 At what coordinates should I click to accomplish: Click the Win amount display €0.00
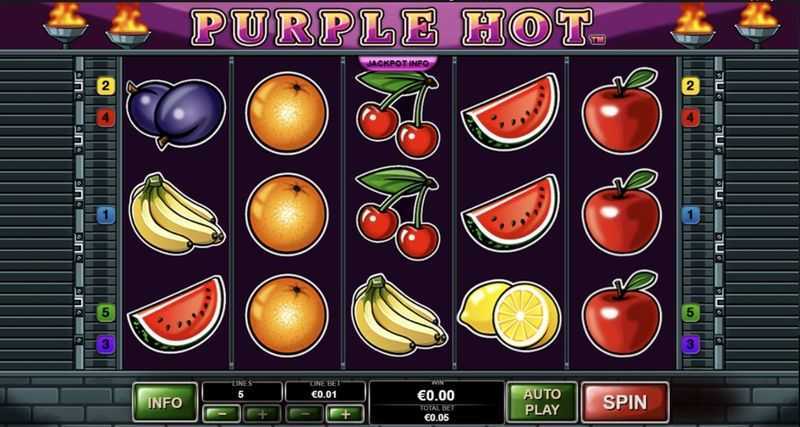click(x=437, y=394)
